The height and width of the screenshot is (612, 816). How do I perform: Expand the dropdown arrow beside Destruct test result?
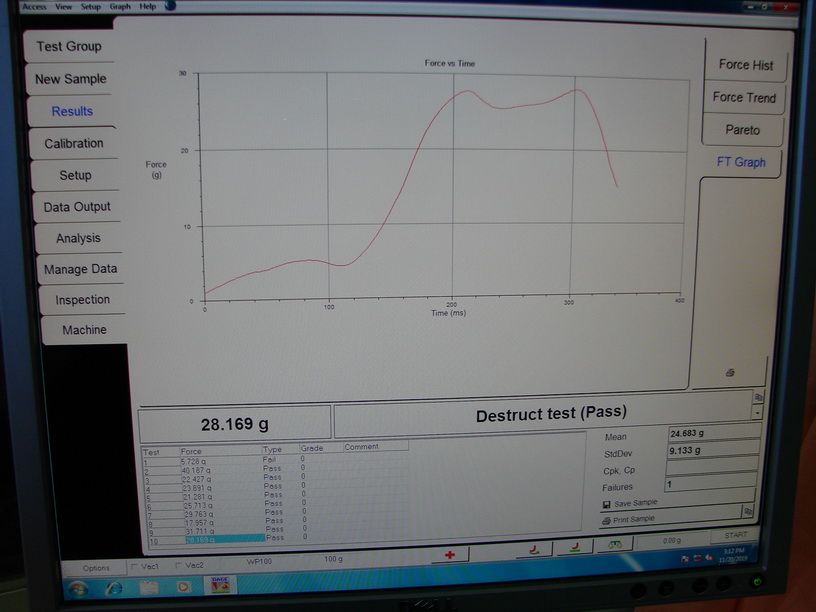click(757, 412)
